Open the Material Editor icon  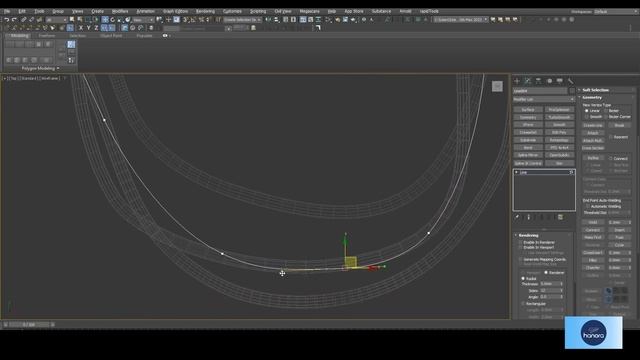point(329,20)
